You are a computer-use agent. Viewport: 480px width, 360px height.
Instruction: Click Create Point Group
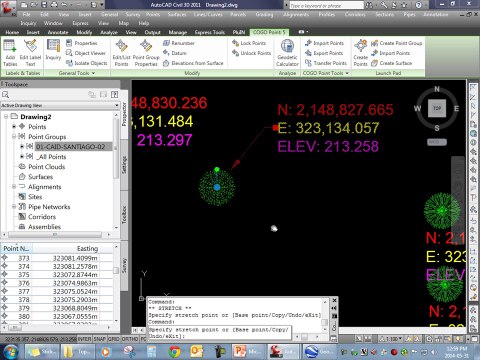[x=397, y=43]
